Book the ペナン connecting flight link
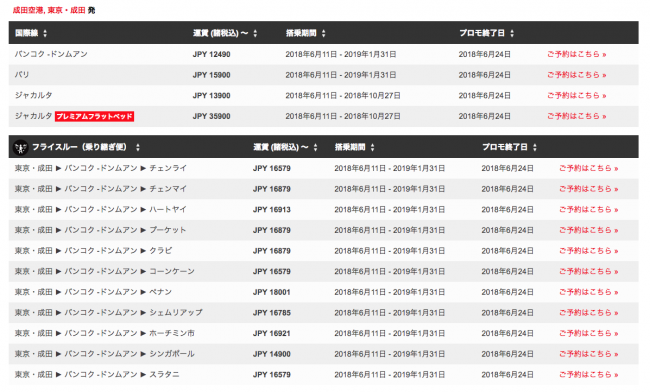Viewport: 650px width, 392px height. [x=589, y=292]
